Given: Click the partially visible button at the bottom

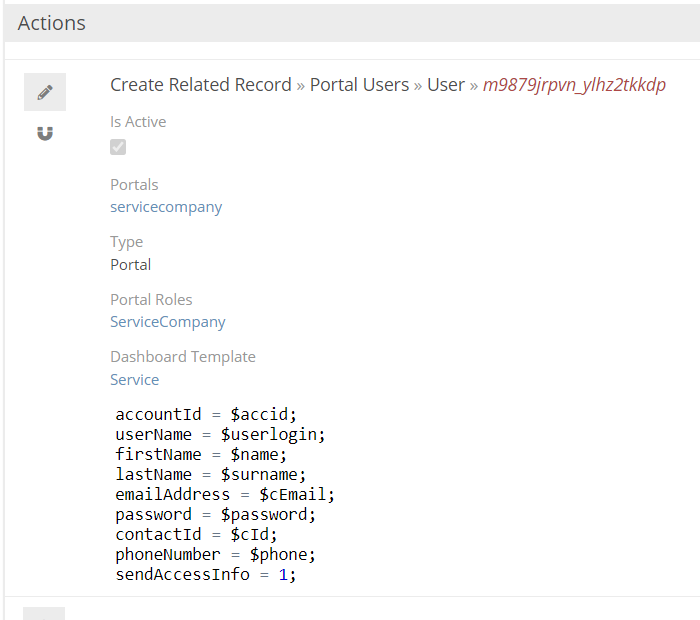Looking at the screenshot, I should pyautogui.click(x=45, y=613).
